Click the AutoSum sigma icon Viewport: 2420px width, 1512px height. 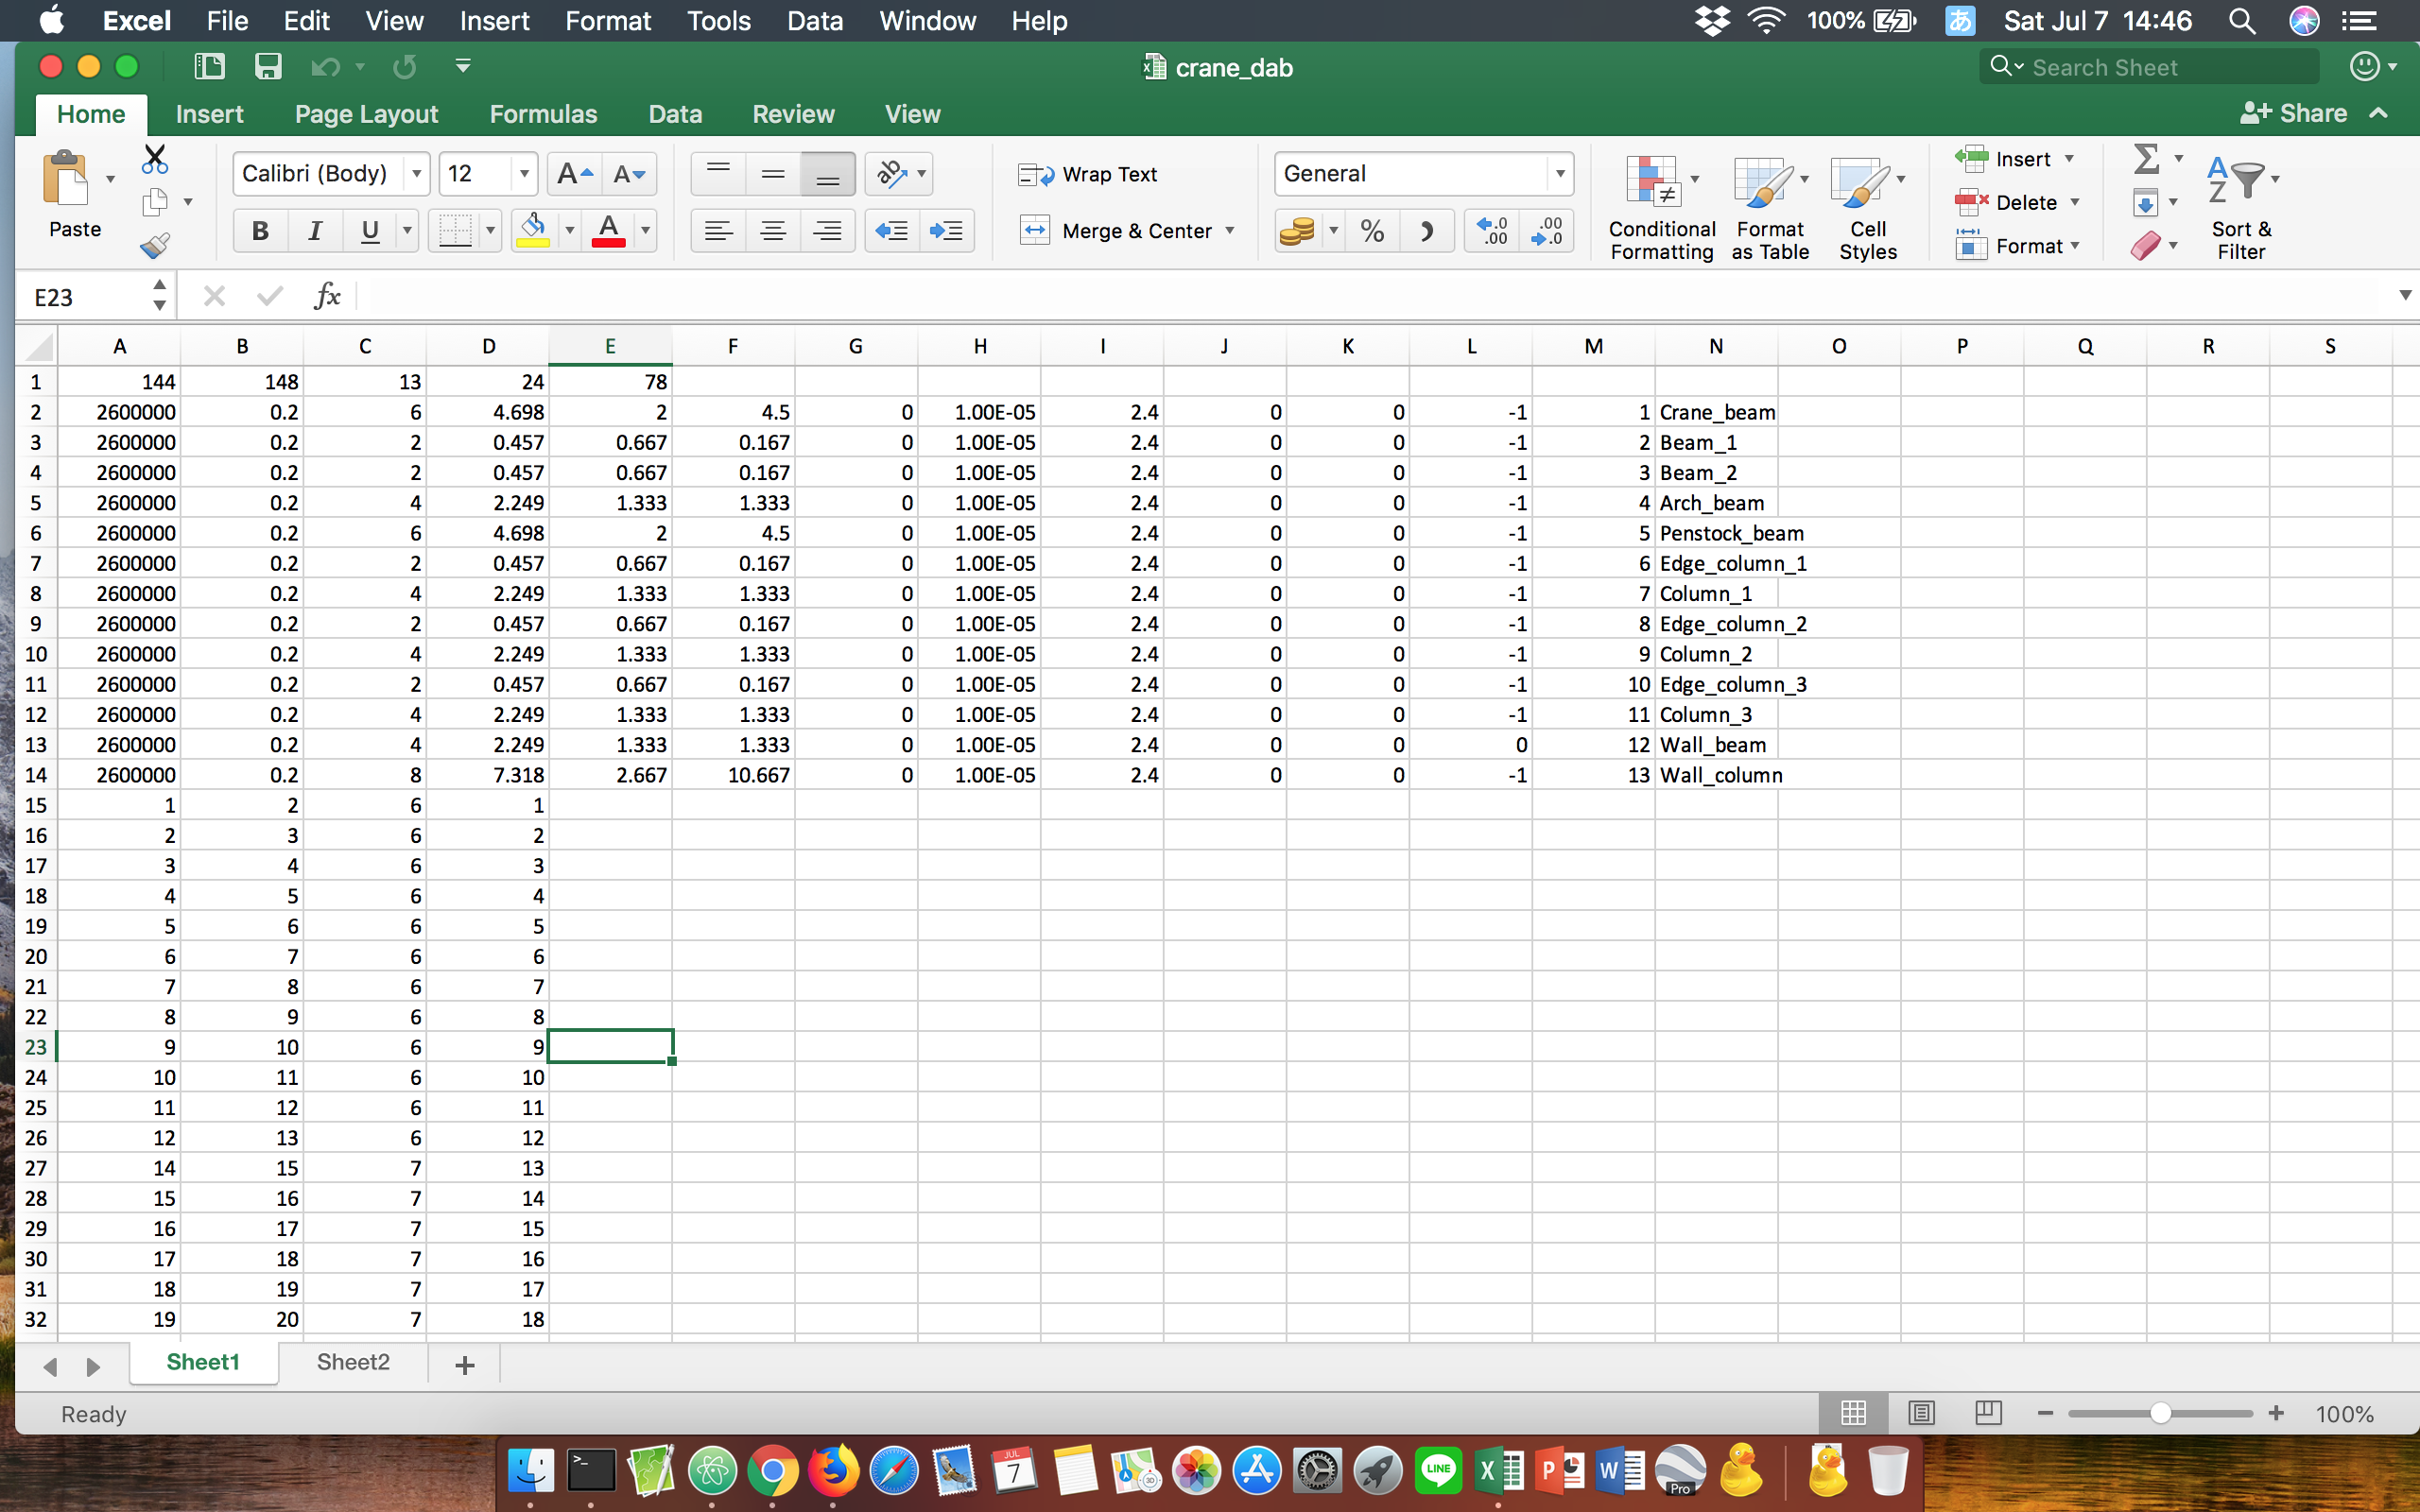tap(2146, 159)
